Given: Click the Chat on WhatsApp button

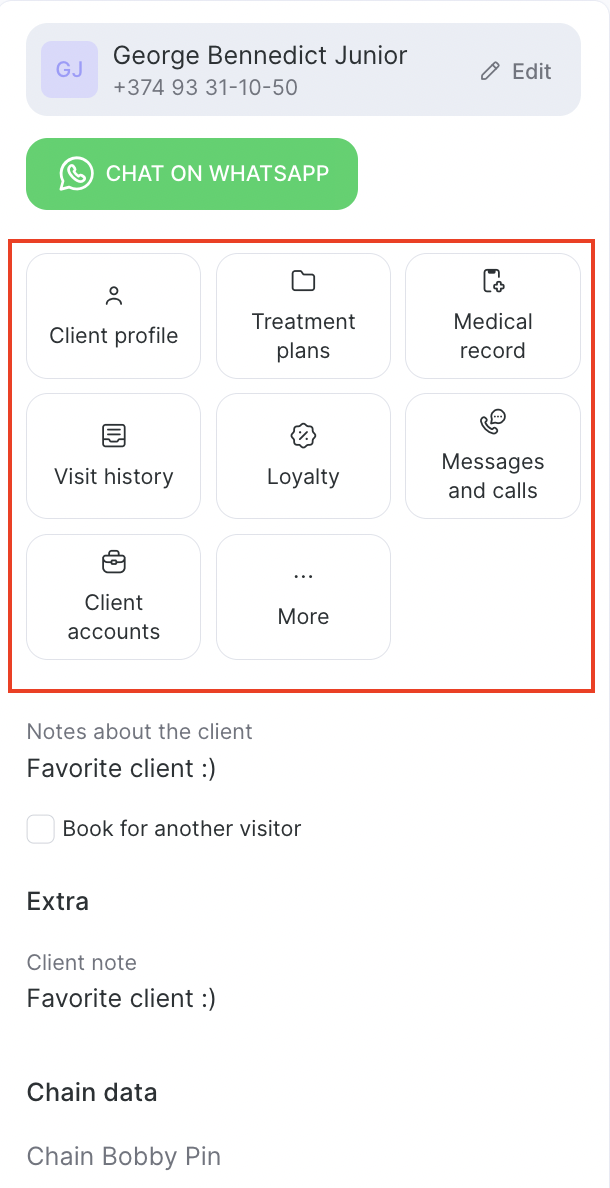Looking at the screenshot, I should tap(192, 174).
